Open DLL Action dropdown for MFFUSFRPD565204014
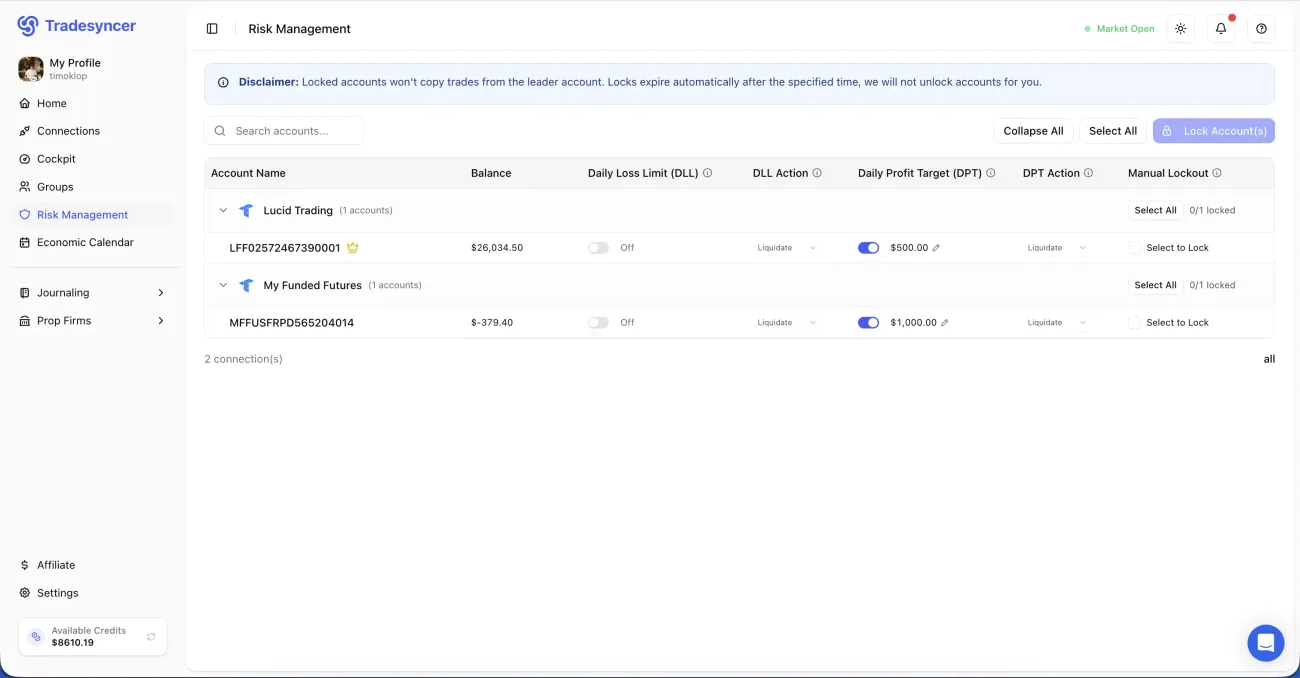 [787, 323]
